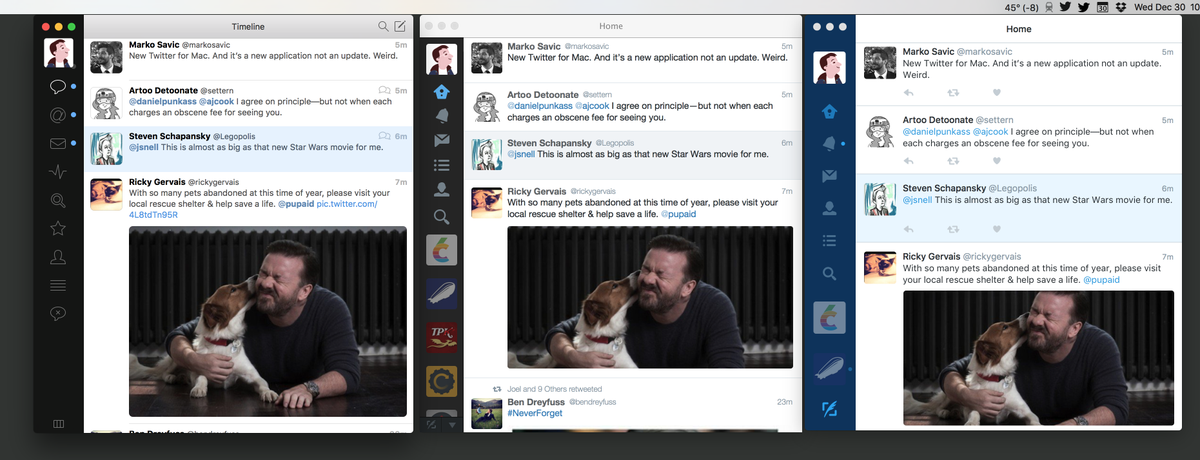Open Mutes icon in Tweetbot sidebar
The image size is (1200, 460).
click(x=58, y=314)
